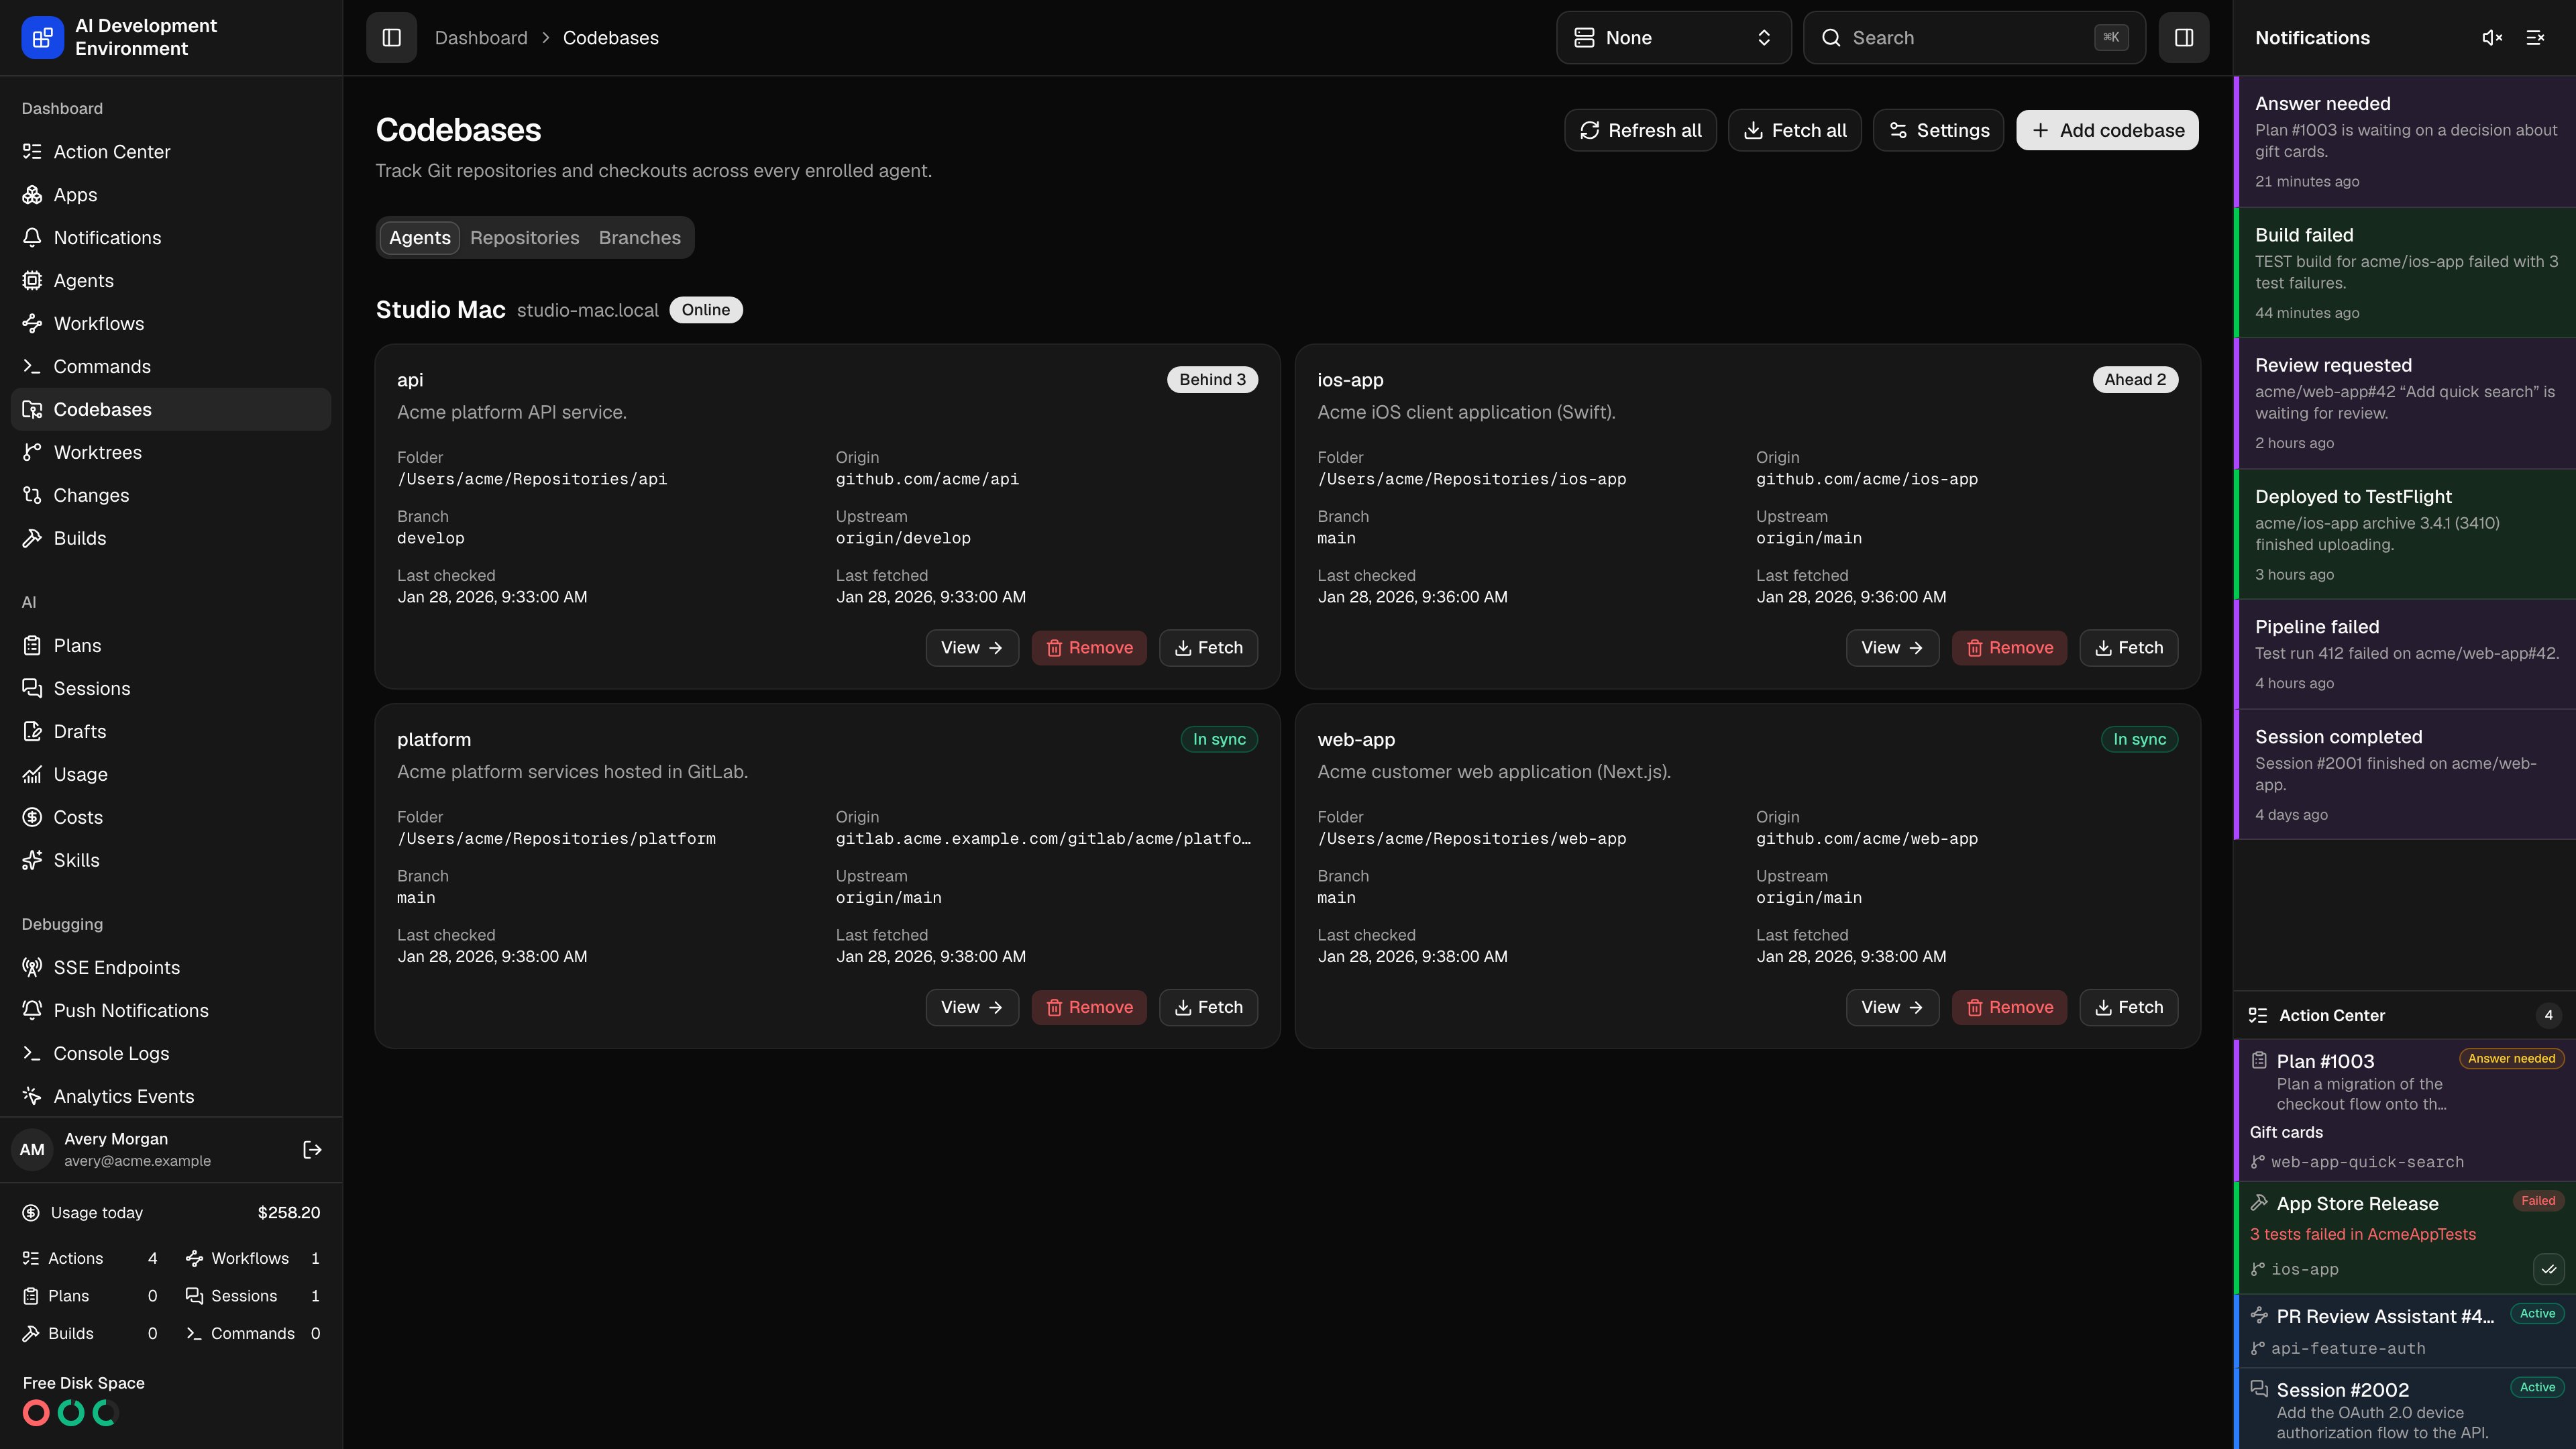Open Analytics Events in sidebar
Viewport: 2576px width, 1449px height.
tap(171, 1097)
